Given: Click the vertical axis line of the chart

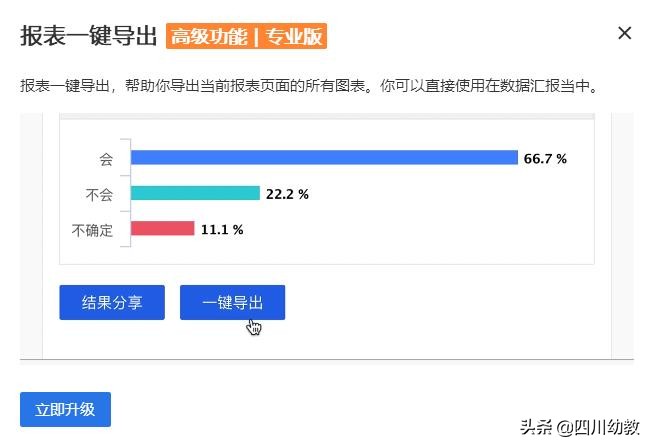Looking at the screenshot, I should click(x=130, y=193).
